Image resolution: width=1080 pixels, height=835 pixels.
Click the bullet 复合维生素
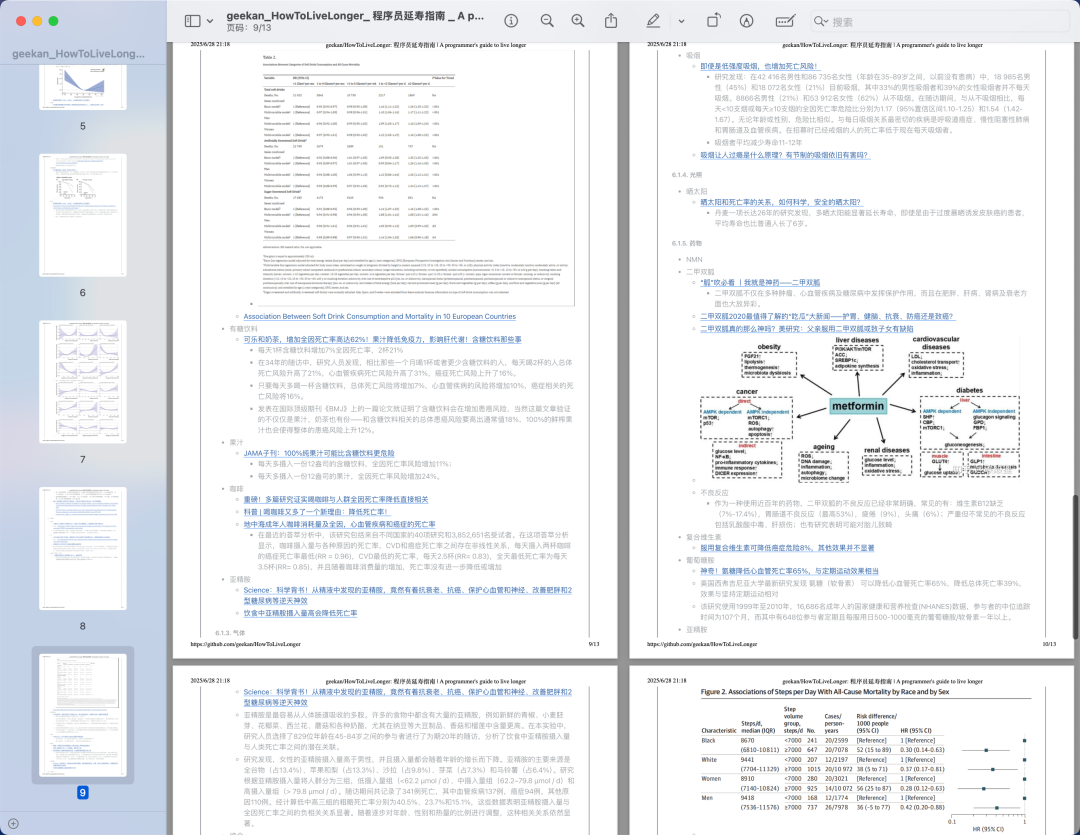tap(704, 537)
